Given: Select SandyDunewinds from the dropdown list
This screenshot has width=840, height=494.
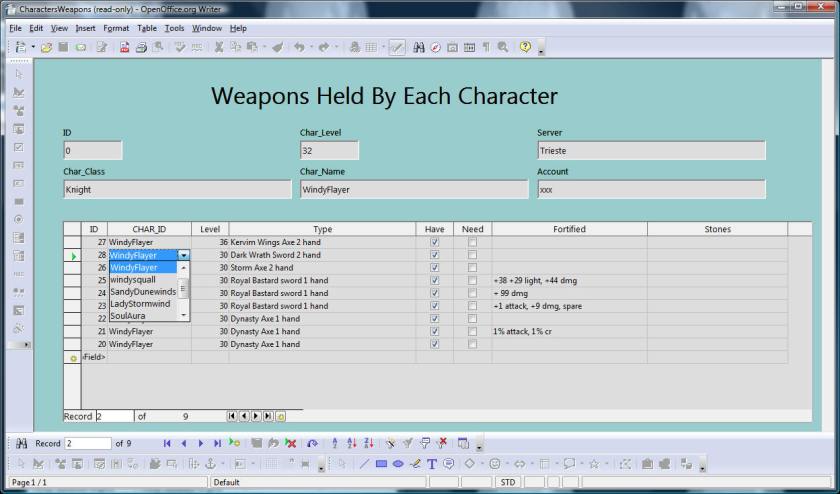Looking at the screenshot, I should click(x=143, y=292).
